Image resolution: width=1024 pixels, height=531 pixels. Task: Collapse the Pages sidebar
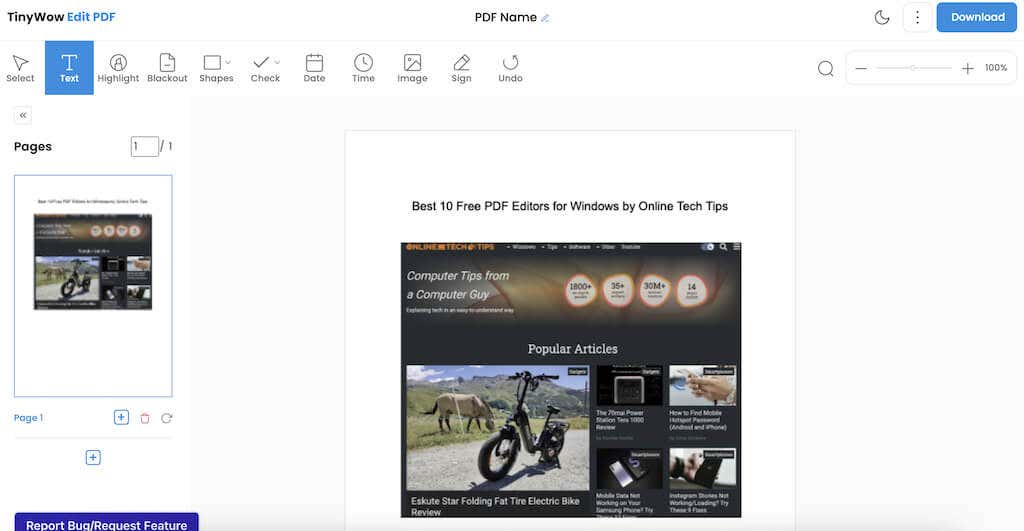23,116
